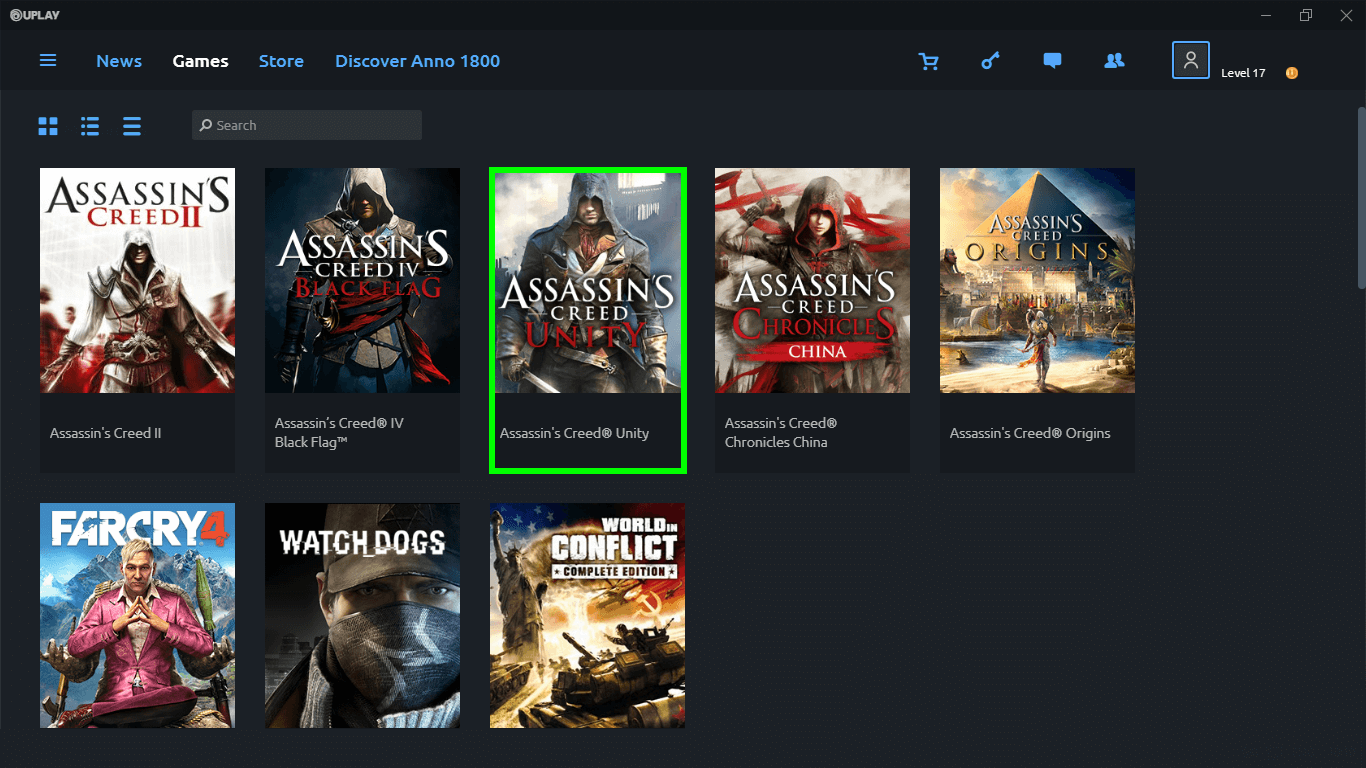Open the shopping cart
Image resolution: width=1366 pixels, height=768 pixels.
(x=929, y=61)
